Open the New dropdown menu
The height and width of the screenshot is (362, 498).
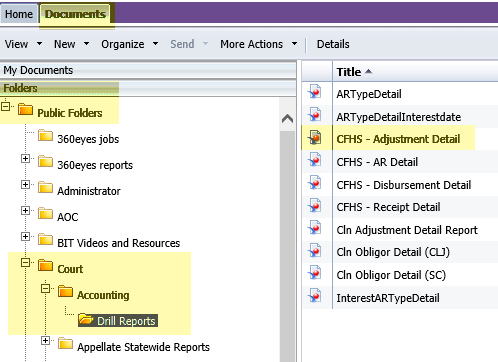72,44
